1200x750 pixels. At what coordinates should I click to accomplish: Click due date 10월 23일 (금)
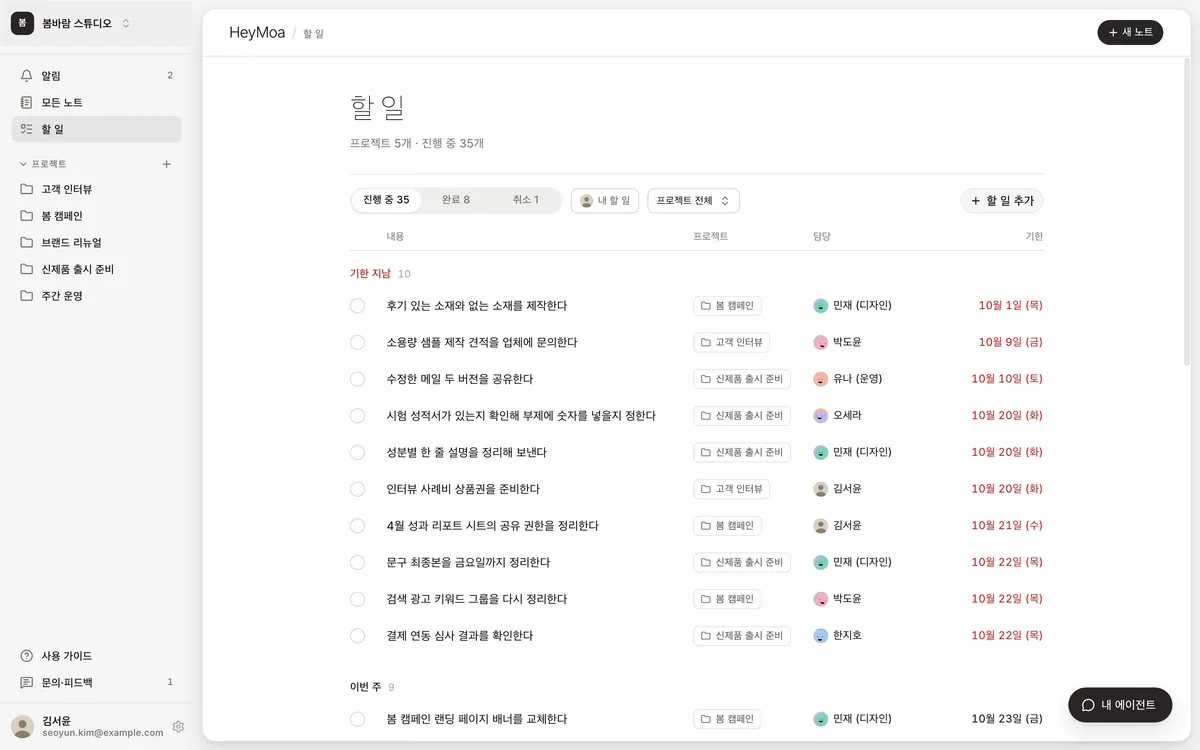(x=1007, y=719)
